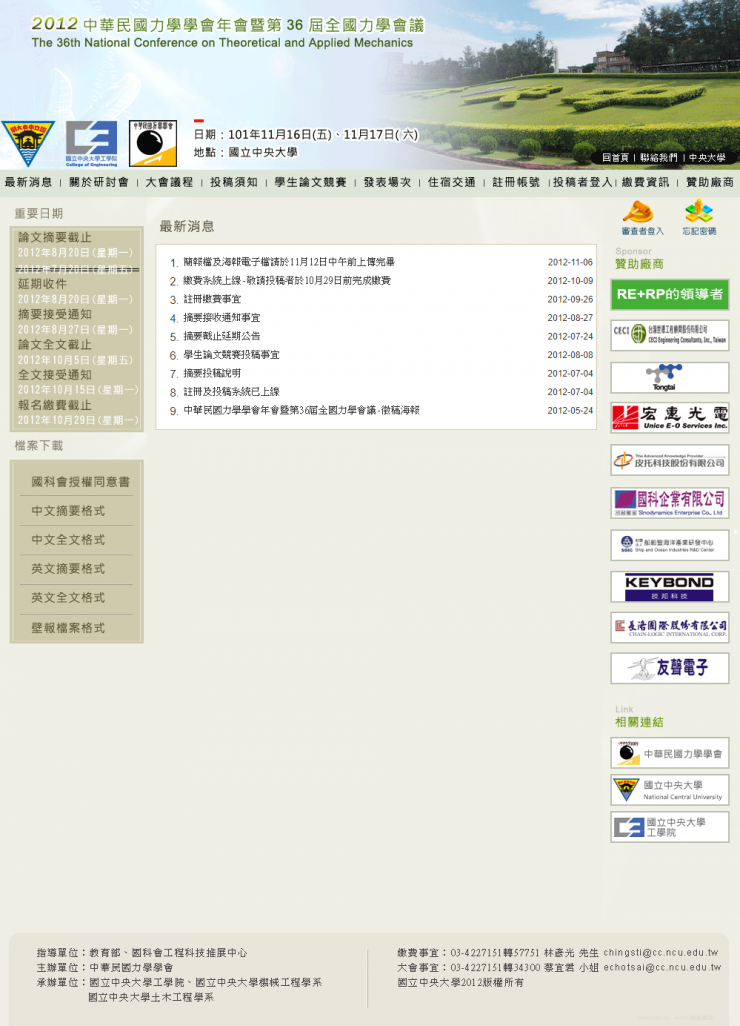Open the 註冊繳費事宜 news item
The image size is (740, 1026).
coord(212,299)
